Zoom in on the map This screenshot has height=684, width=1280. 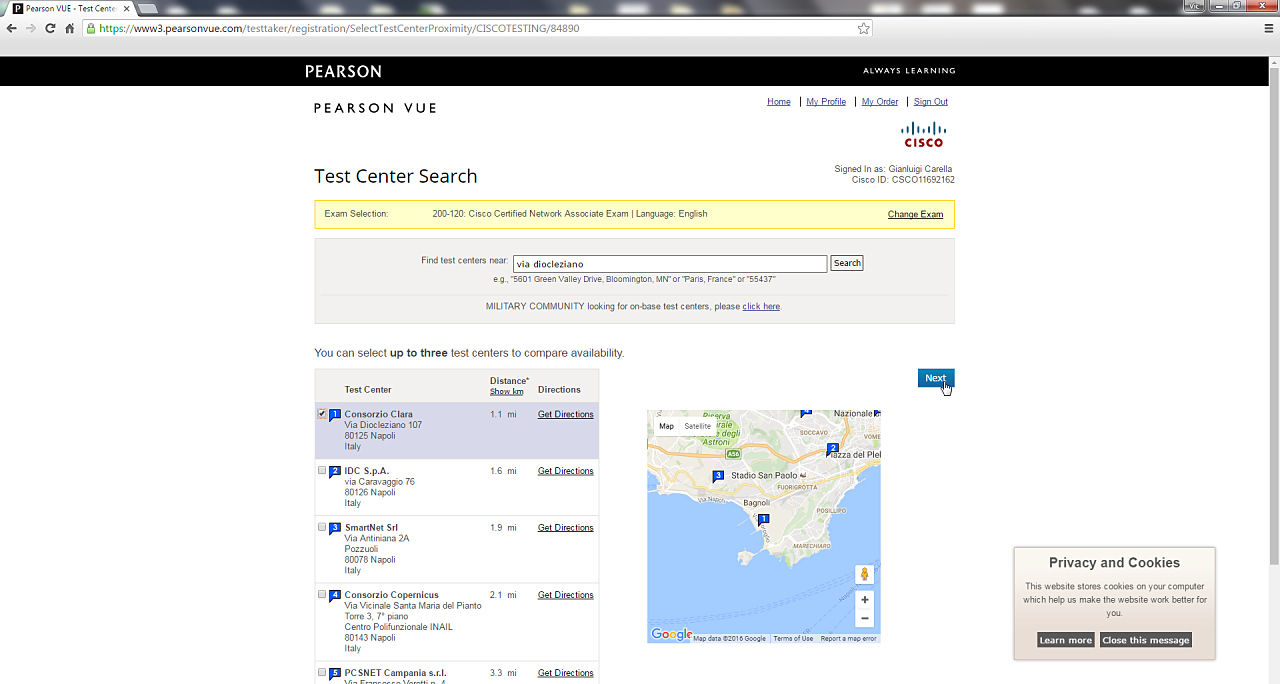coord(865,600)
